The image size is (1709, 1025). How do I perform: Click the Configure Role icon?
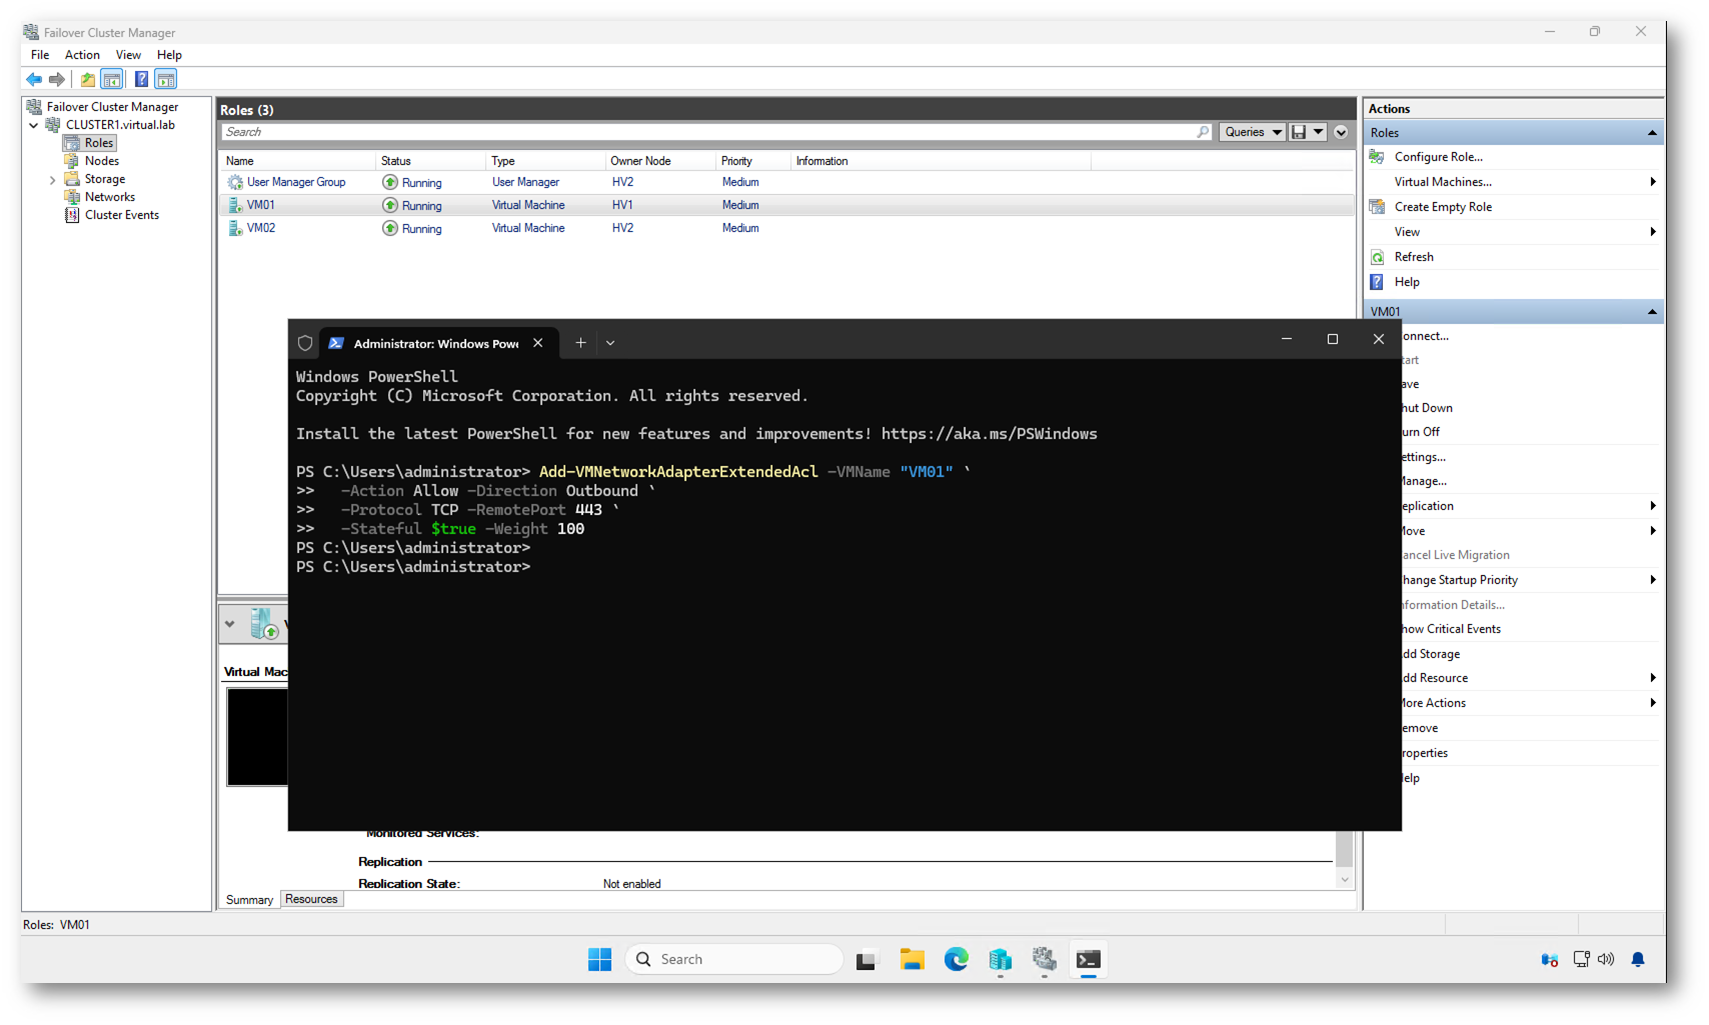[1377, 157]
